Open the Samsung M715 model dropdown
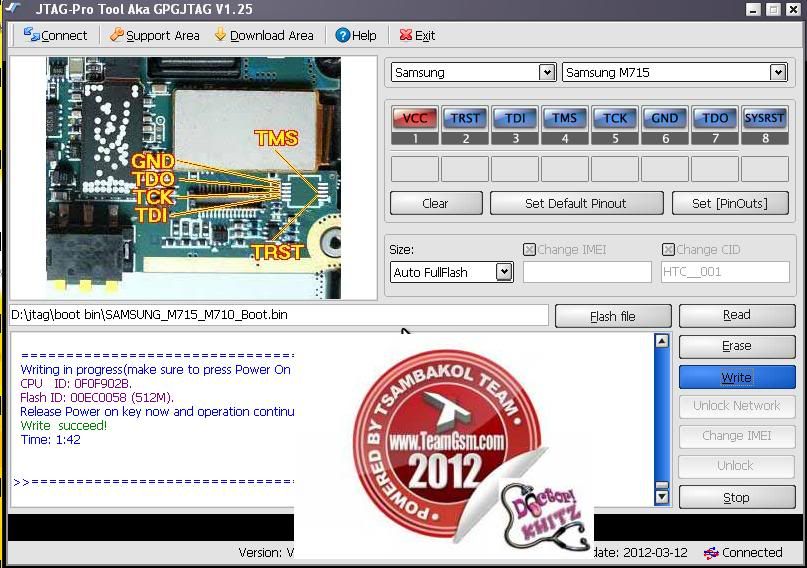807x568 pixels. (x=778, y=72)
